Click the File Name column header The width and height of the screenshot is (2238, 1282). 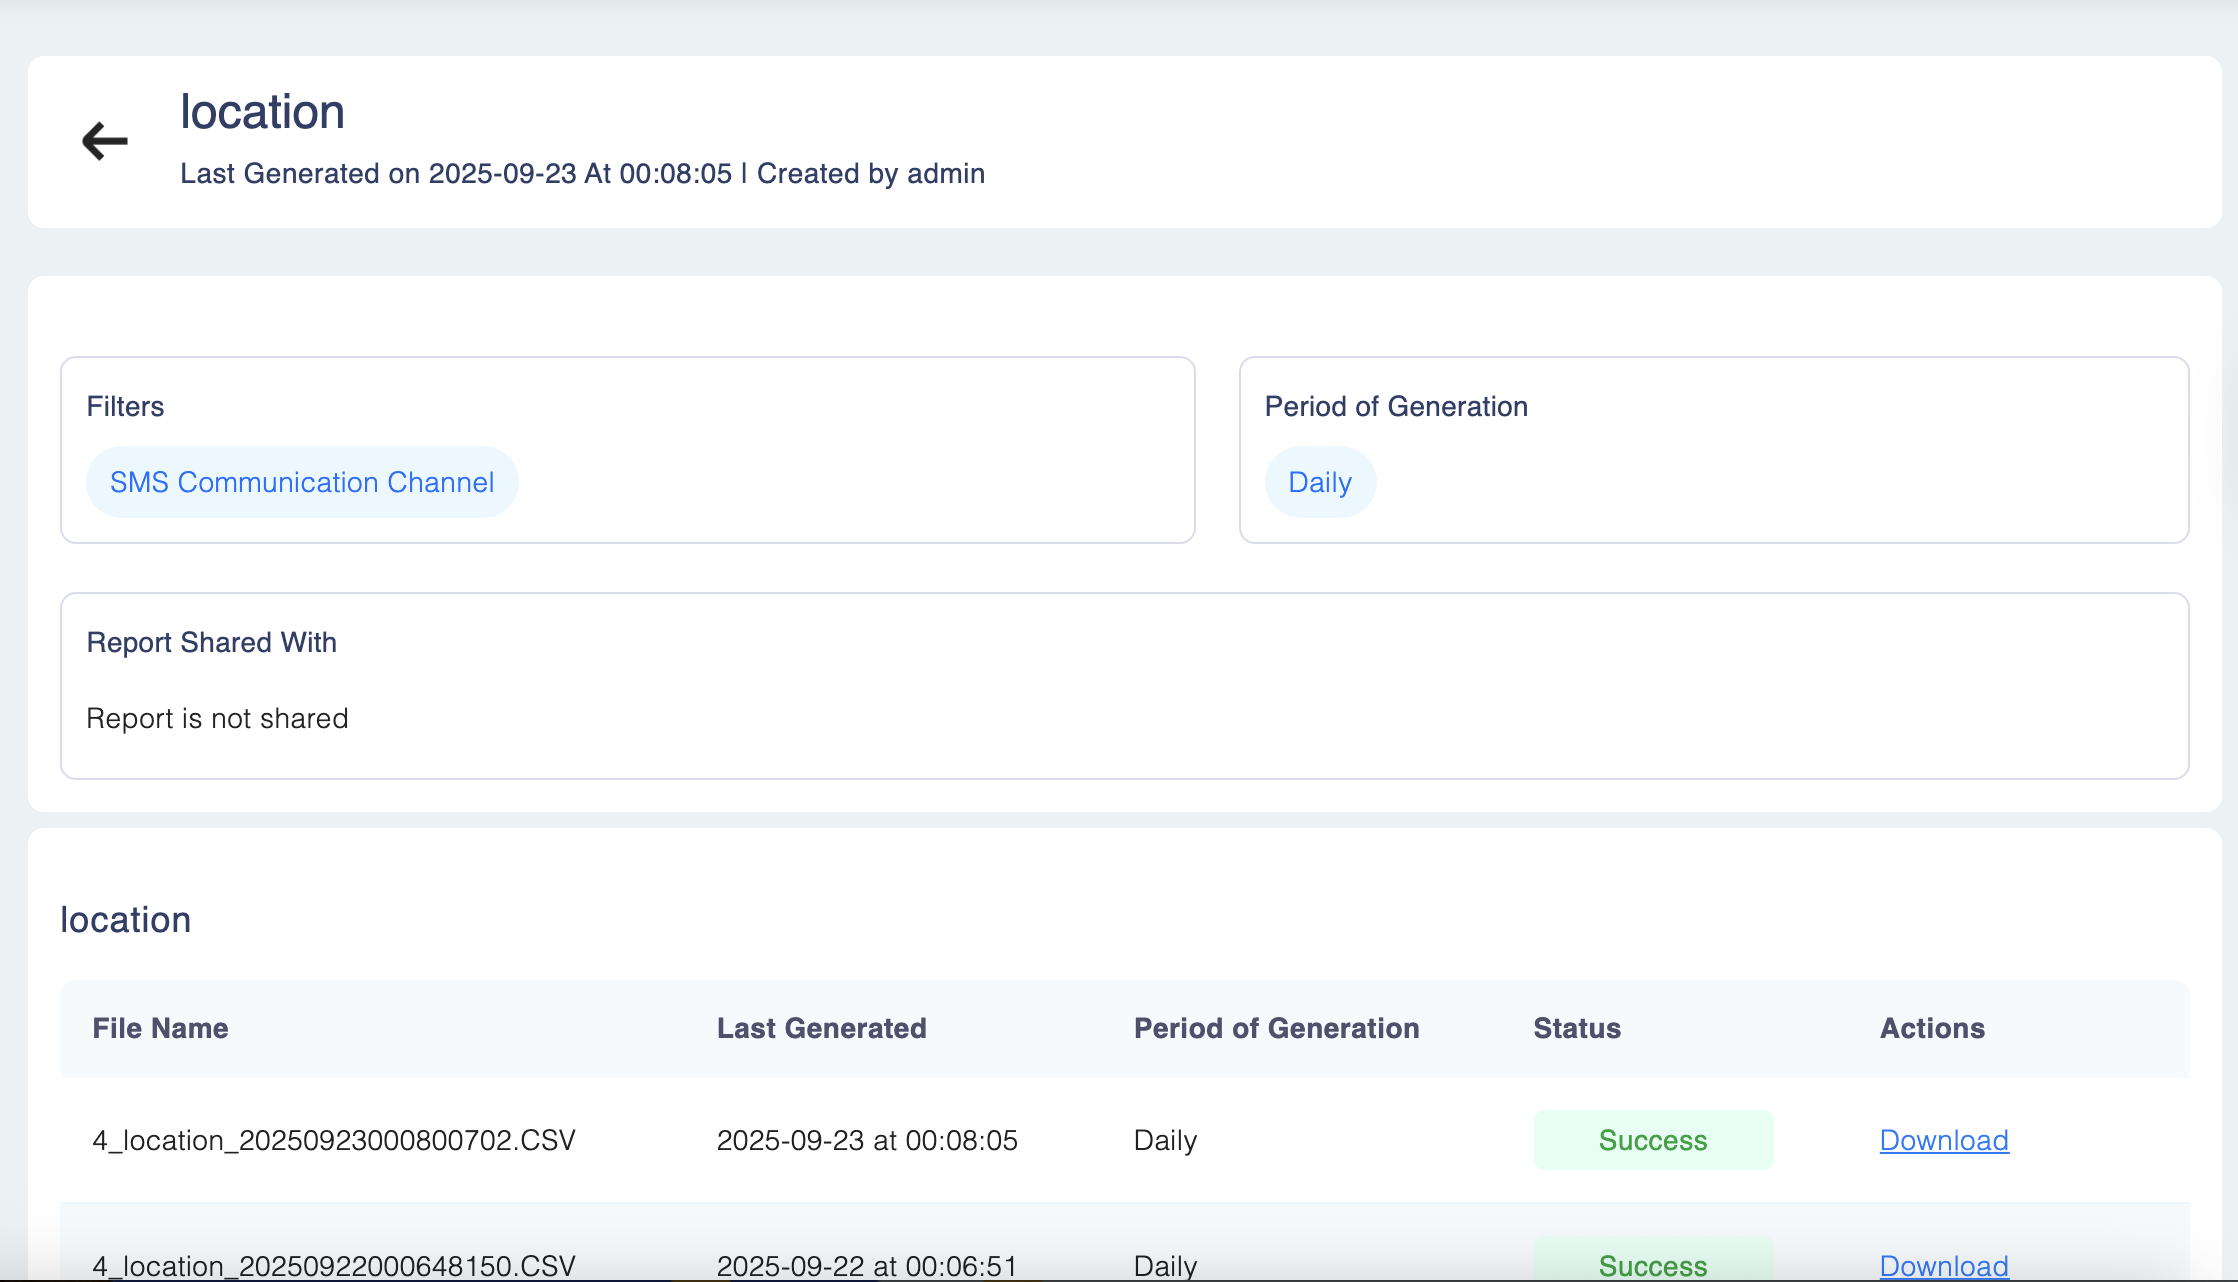(160, 1028)
